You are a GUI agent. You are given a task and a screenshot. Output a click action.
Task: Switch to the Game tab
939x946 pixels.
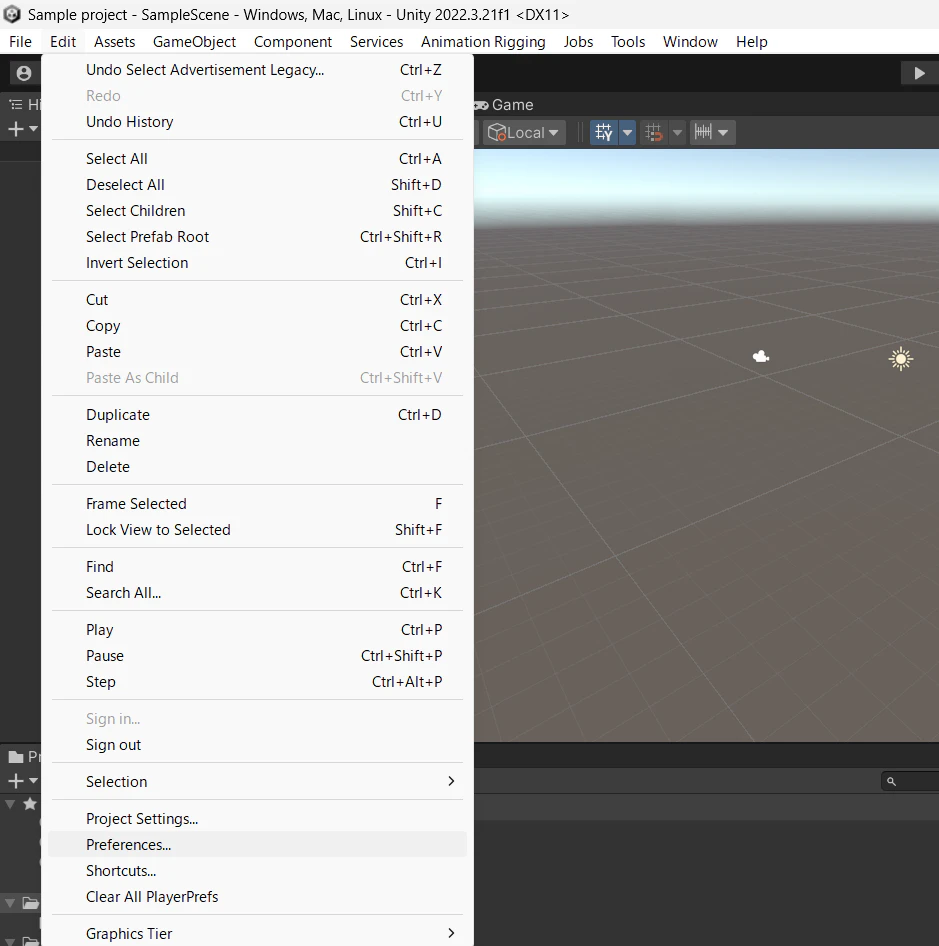click(x=503, y=105)
